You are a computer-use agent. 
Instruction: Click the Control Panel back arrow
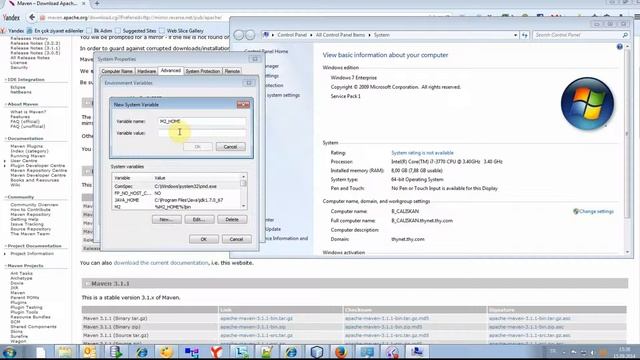coord(239,35)
